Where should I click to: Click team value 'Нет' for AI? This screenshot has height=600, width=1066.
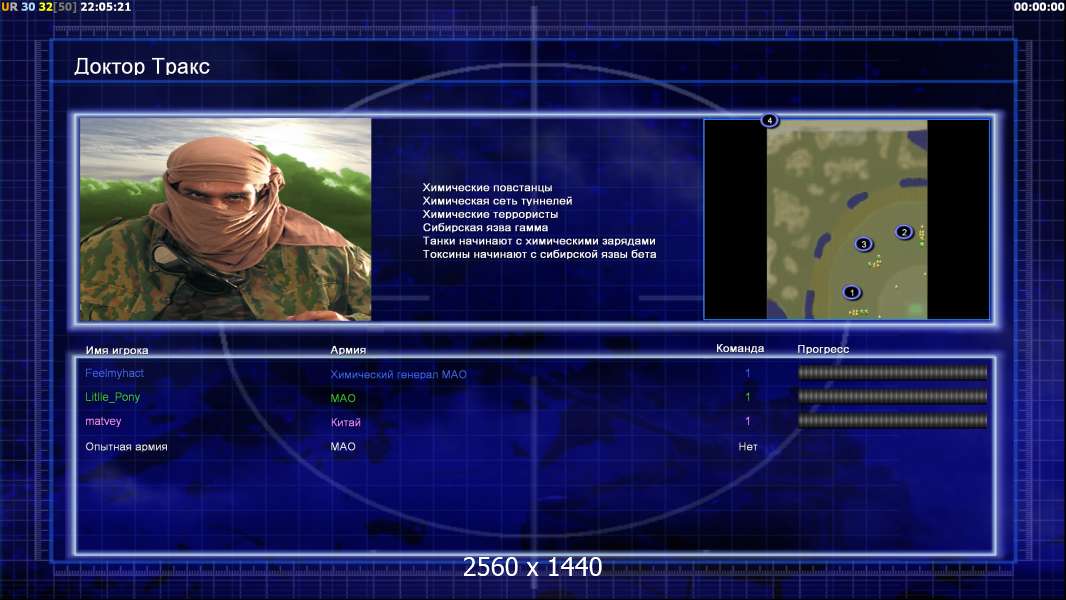[x=747, y=446]
